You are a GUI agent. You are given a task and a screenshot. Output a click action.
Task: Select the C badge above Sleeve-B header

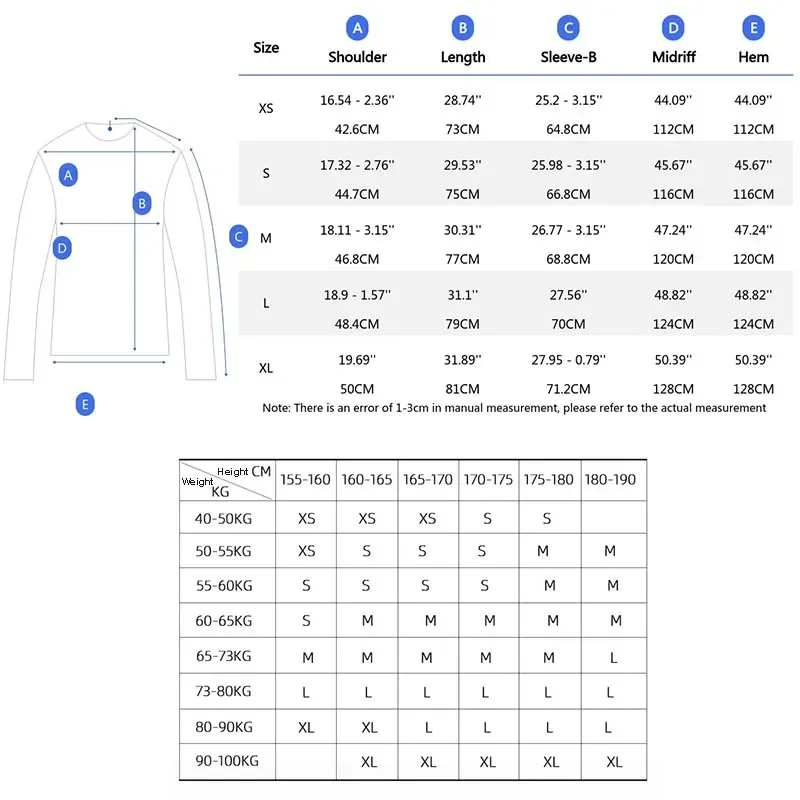[568, 28]
